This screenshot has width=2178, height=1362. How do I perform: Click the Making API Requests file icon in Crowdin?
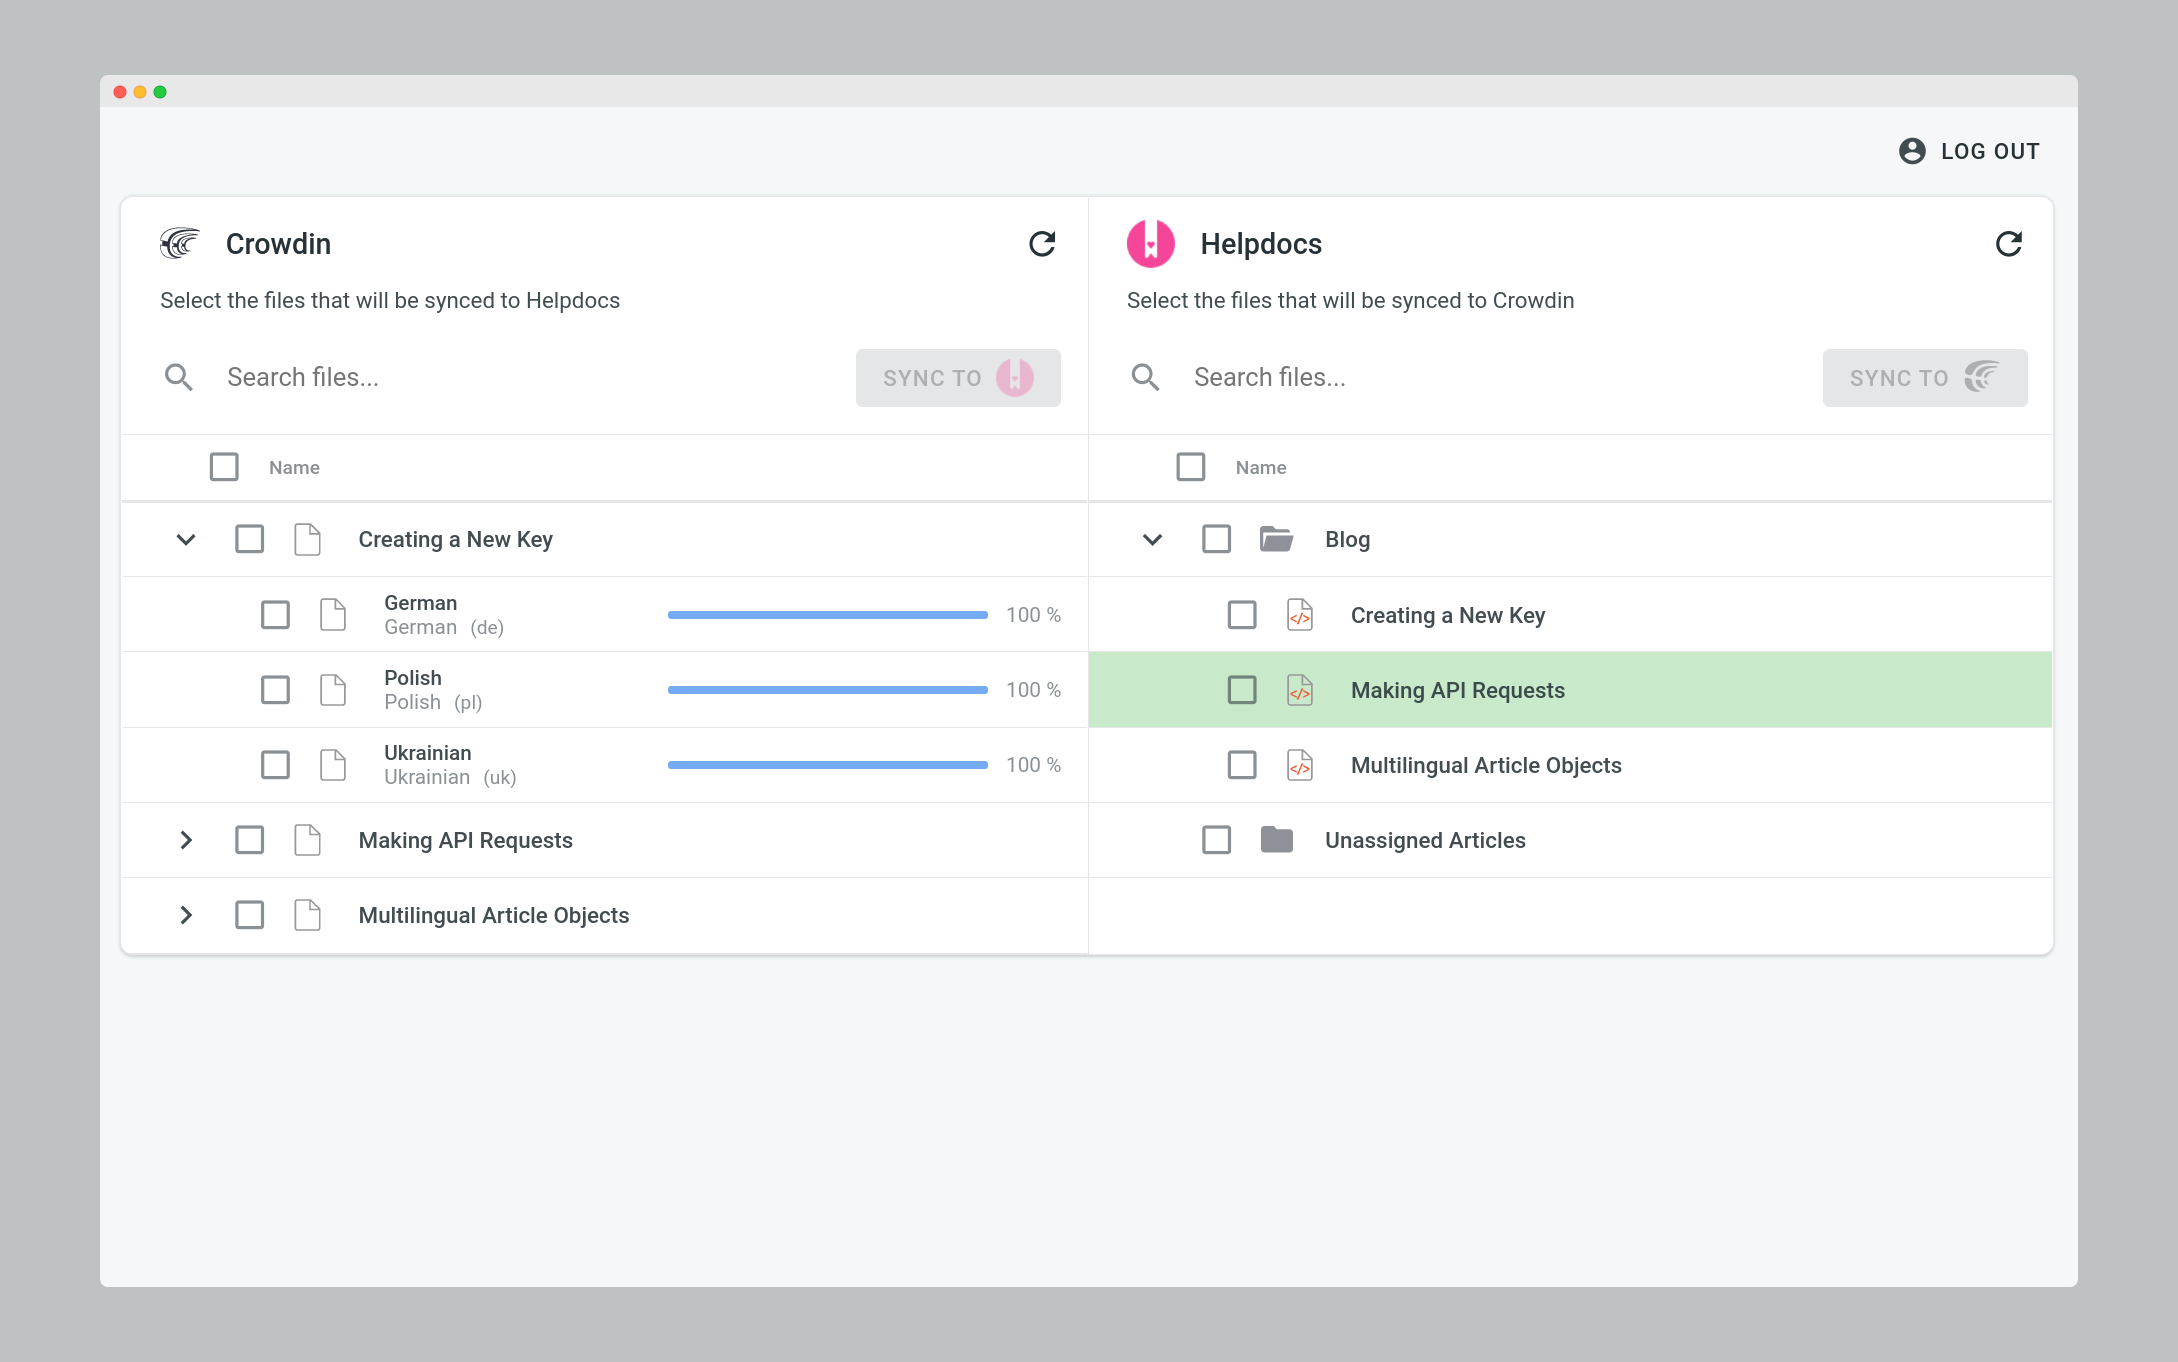pyautogui.click(x=308, y=840)
